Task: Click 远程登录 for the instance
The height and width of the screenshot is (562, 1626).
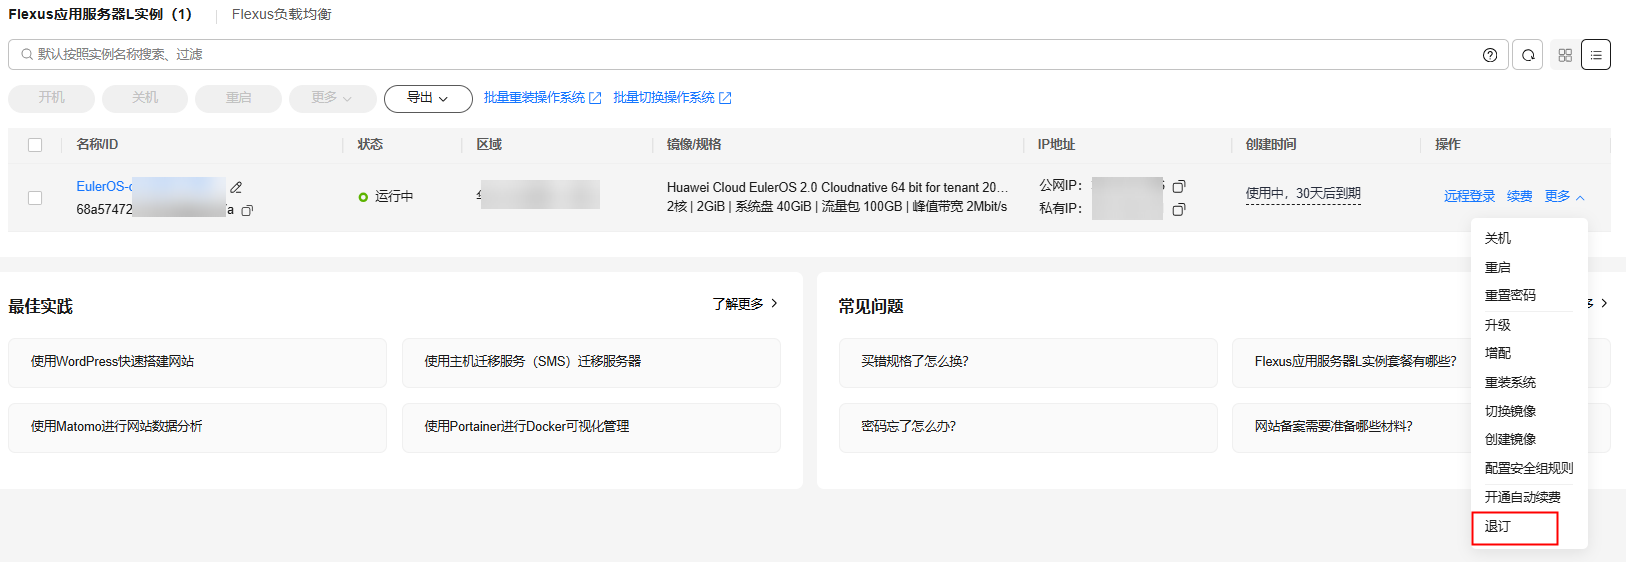Action: click(1469, 196)
